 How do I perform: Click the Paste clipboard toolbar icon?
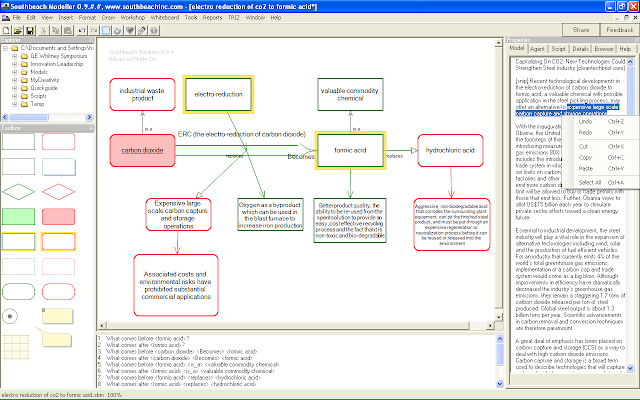(68, 31)
